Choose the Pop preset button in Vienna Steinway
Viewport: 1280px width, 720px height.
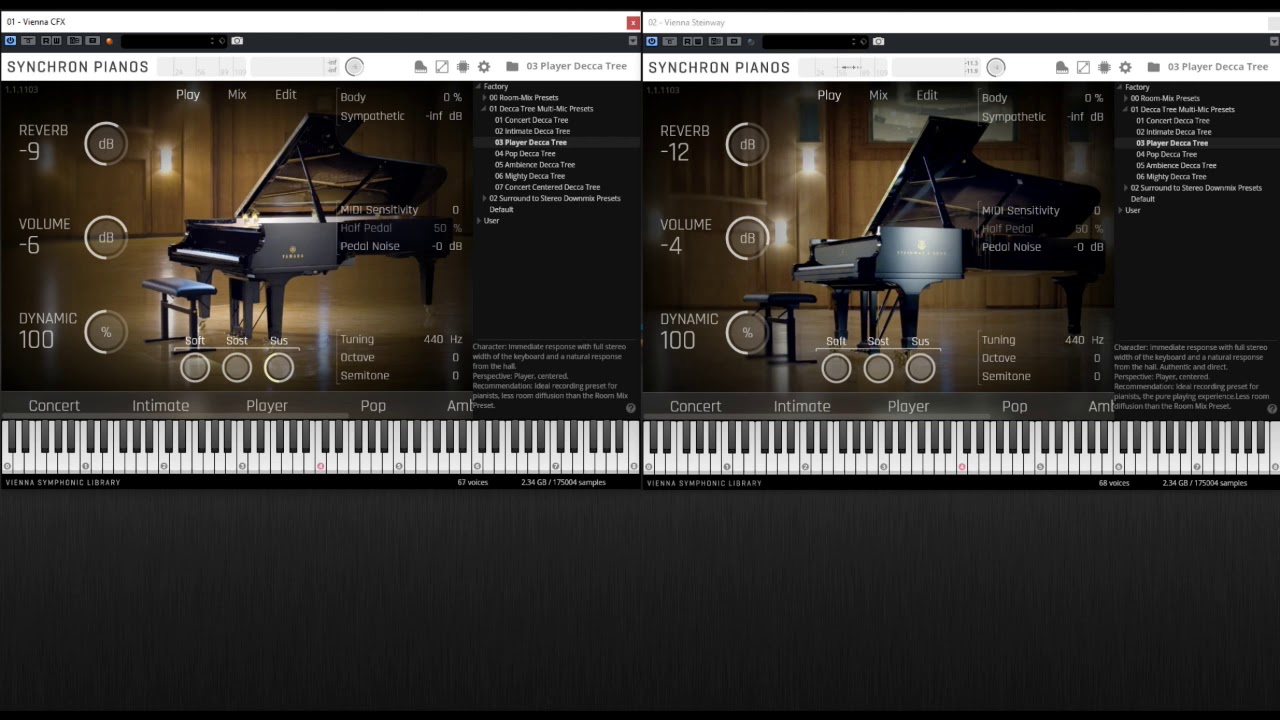(1014, 407)
